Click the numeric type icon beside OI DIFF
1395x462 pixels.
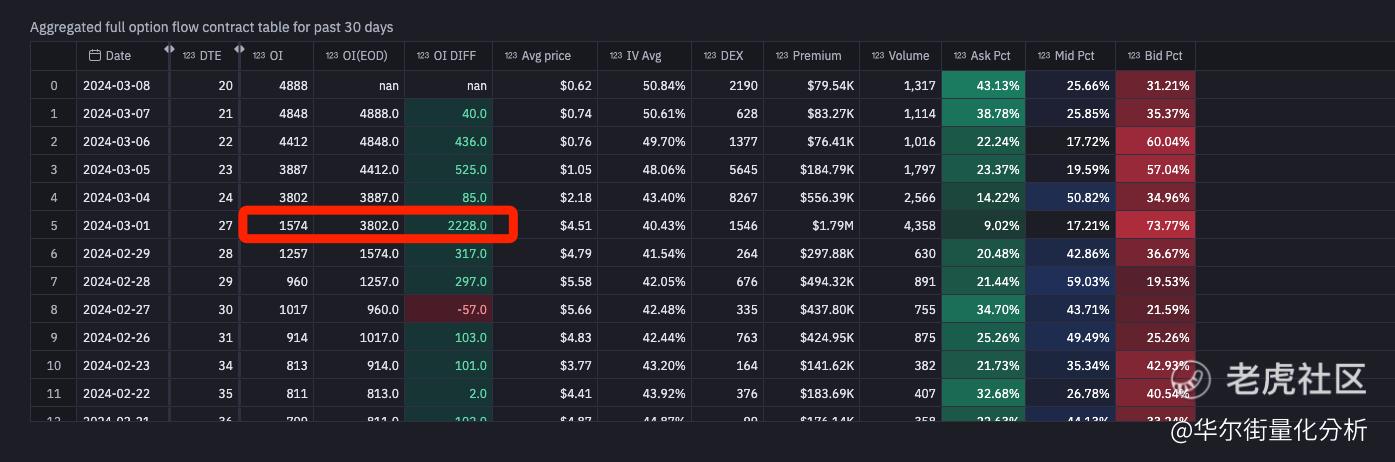(x=422, y=56)
